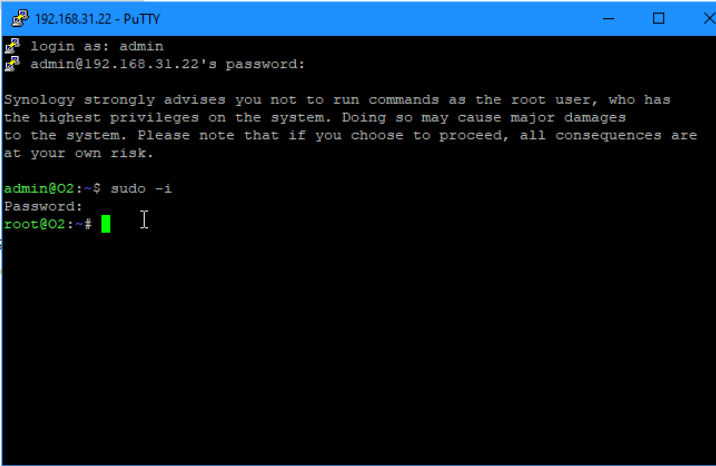Click the PuTTY icon beside 'login as' line
This screenshot has width=716, height=466.
pos(12,46)
